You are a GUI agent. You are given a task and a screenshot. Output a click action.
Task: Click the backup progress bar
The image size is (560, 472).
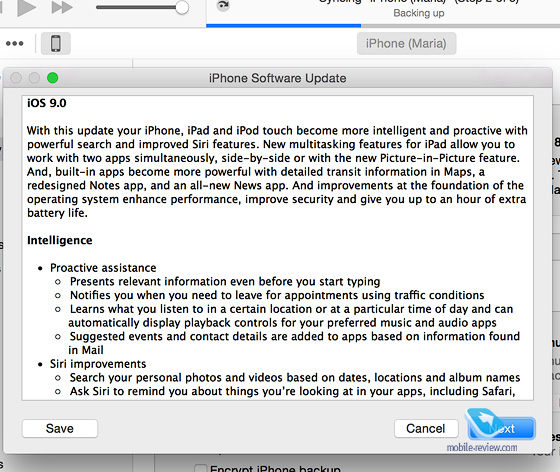point(383,26)
